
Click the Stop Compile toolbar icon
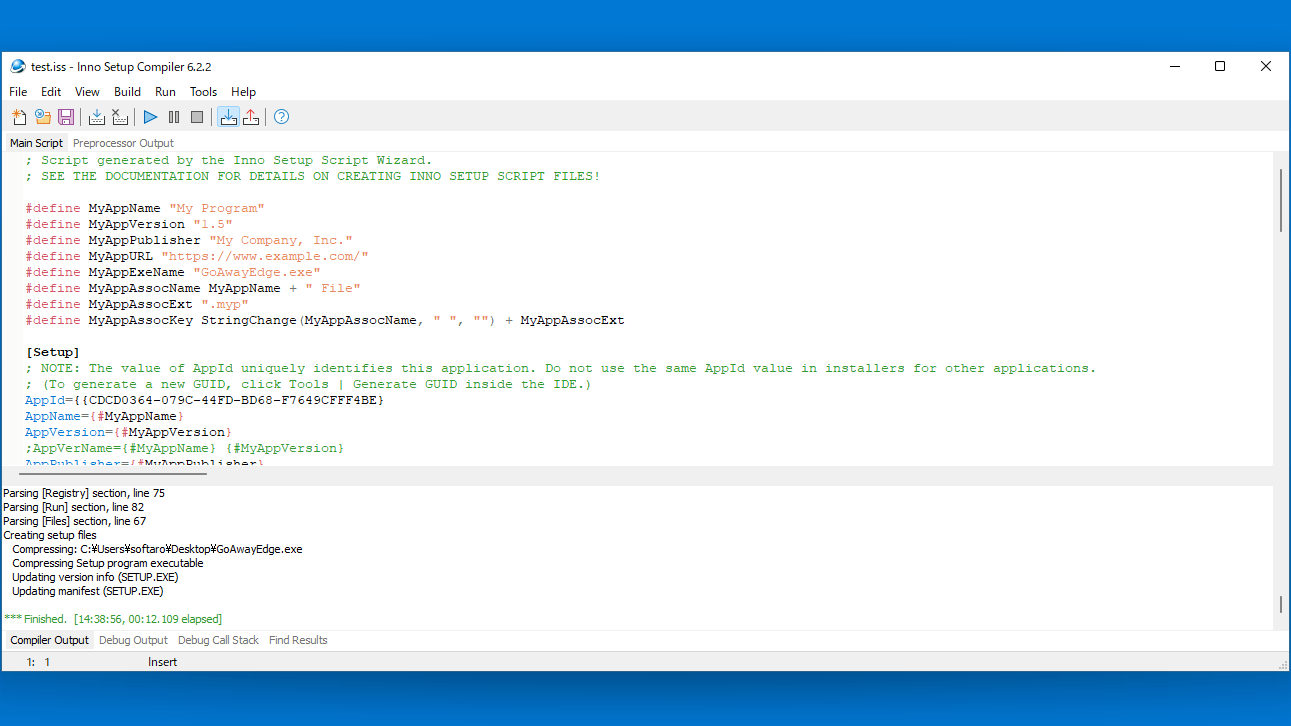click(120, 117)
